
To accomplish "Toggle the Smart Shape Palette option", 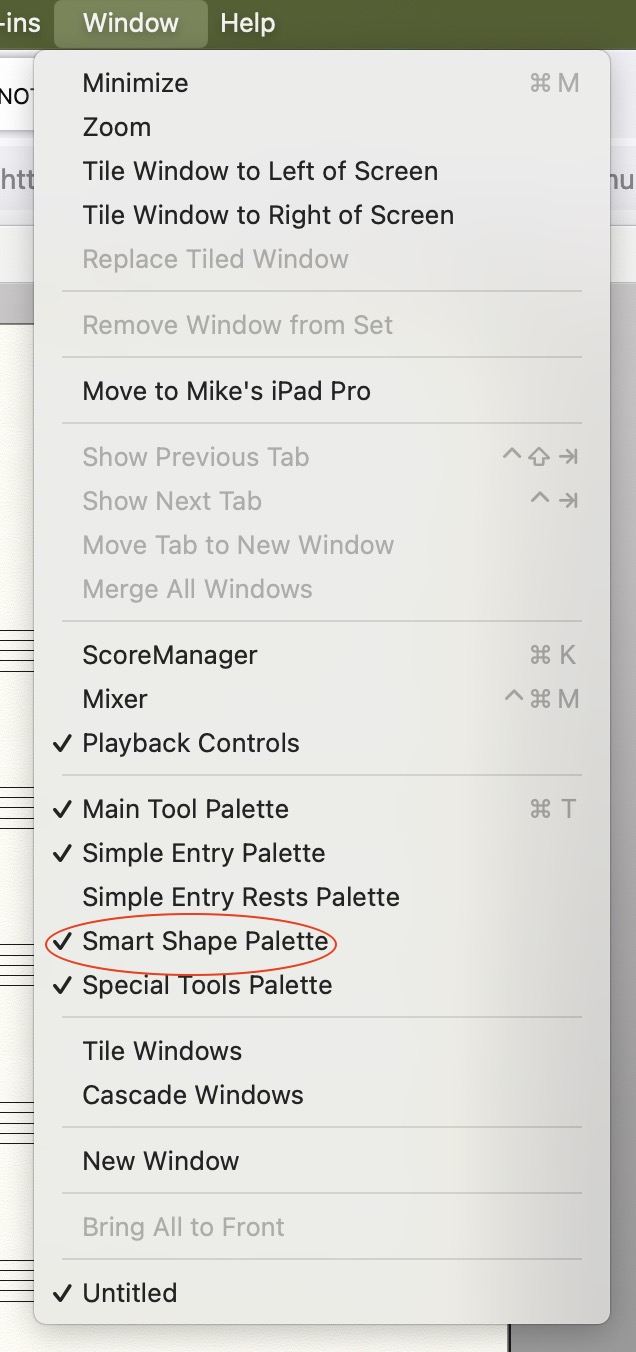I will [205, 941].
